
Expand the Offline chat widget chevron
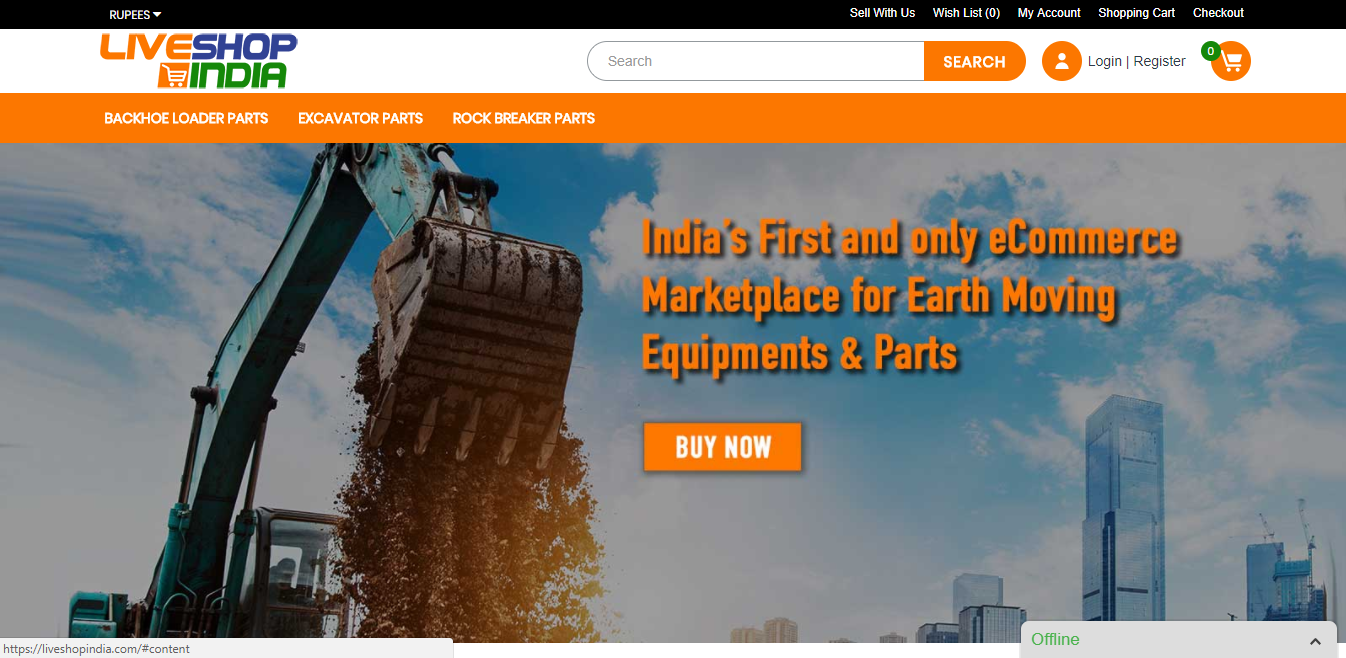[x=1315, y=641]
